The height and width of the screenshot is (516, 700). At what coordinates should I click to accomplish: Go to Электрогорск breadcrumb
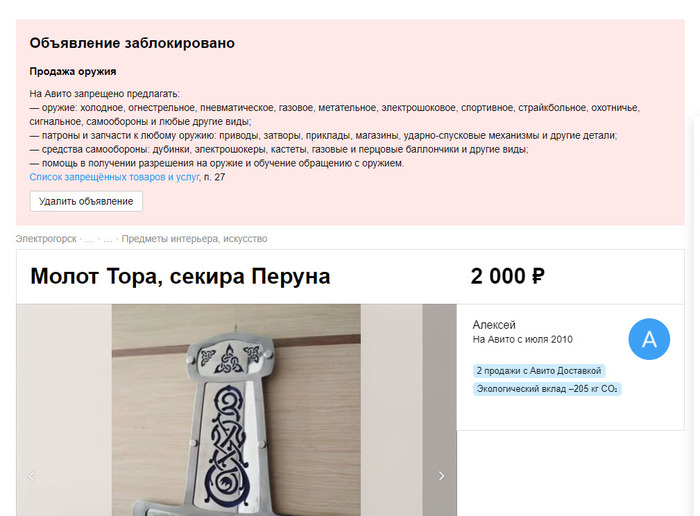[46, 239]
